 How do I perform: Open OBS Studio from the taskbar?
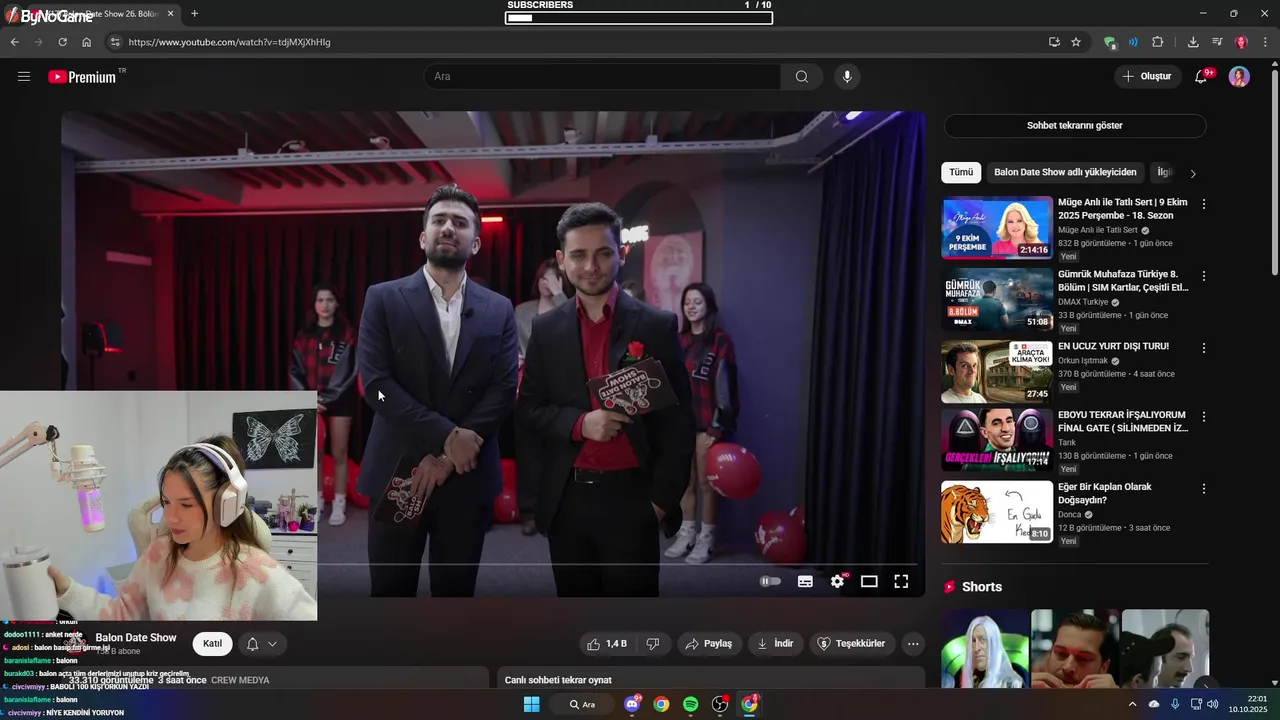point(719,704)
